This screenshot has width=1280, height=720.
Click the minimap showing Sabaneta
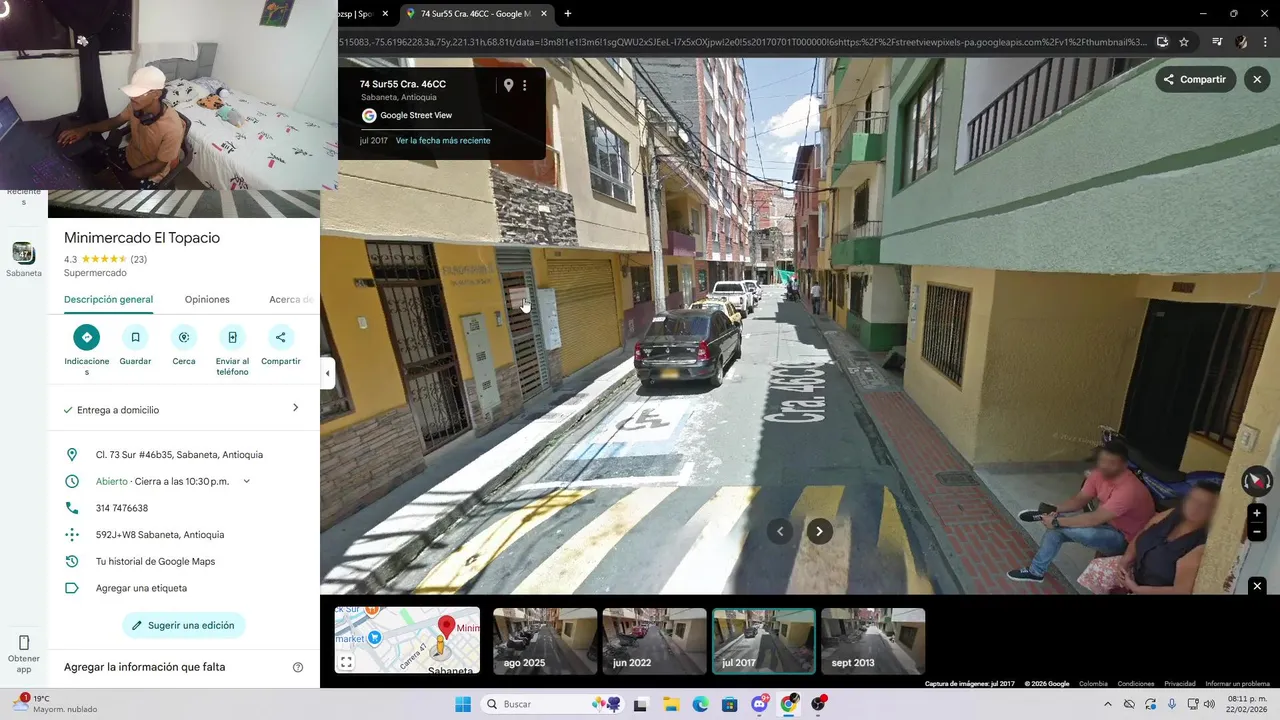tap(407, 640)
